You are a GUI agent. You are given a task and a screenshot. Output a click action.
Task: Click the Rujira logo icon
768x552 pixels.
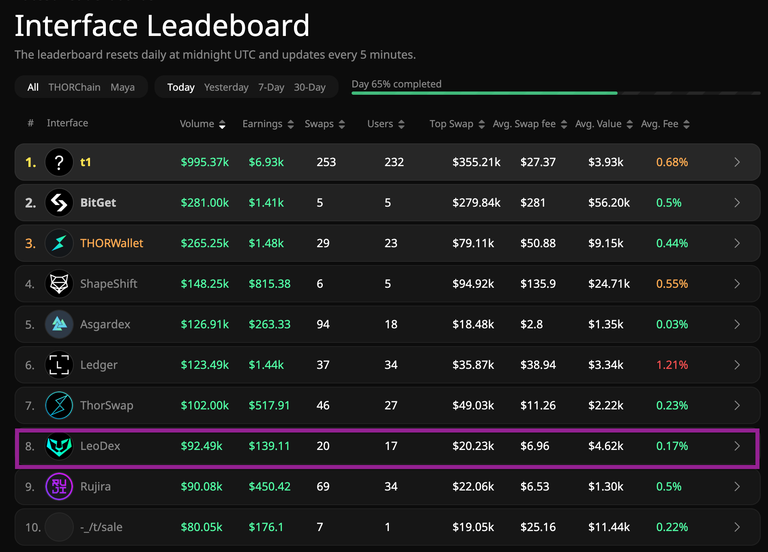(59, 486)
